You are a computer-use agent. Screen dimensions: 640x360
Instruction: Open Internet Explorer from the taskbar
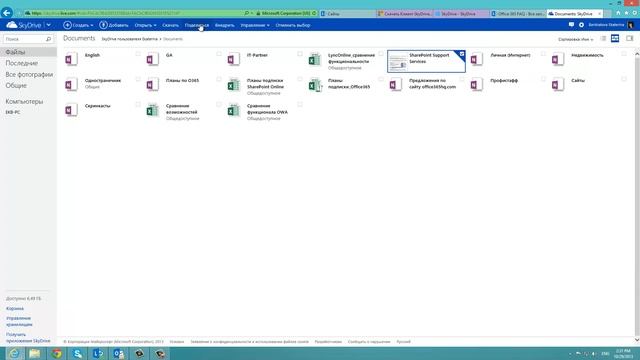(x=14, y=353)
